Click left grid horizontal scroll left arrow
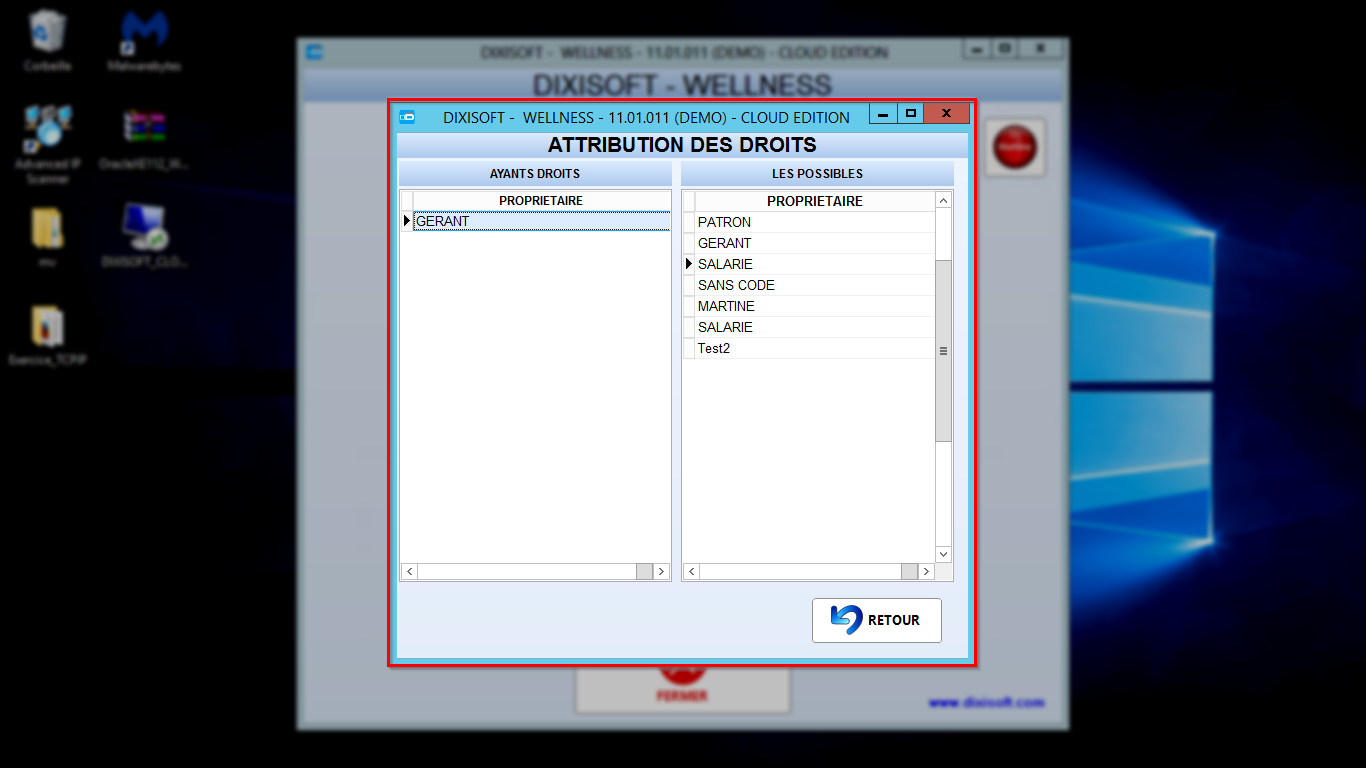This screenshot has height=768, width=1366. click(x=409, y=572)
